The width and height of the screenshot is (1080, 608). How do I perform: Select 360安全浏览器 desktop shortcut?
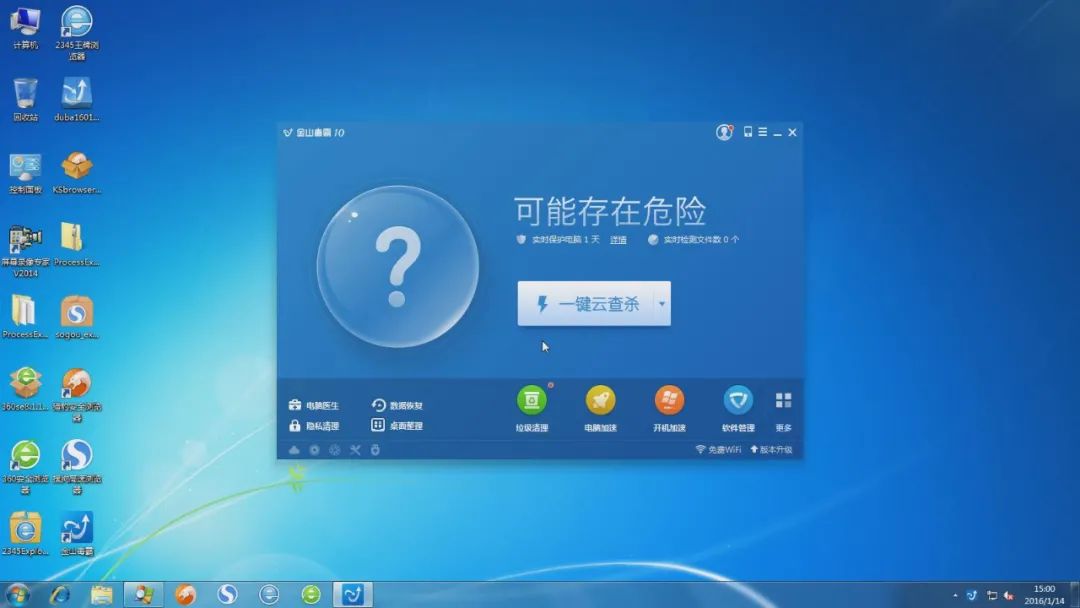pos(25,468)
